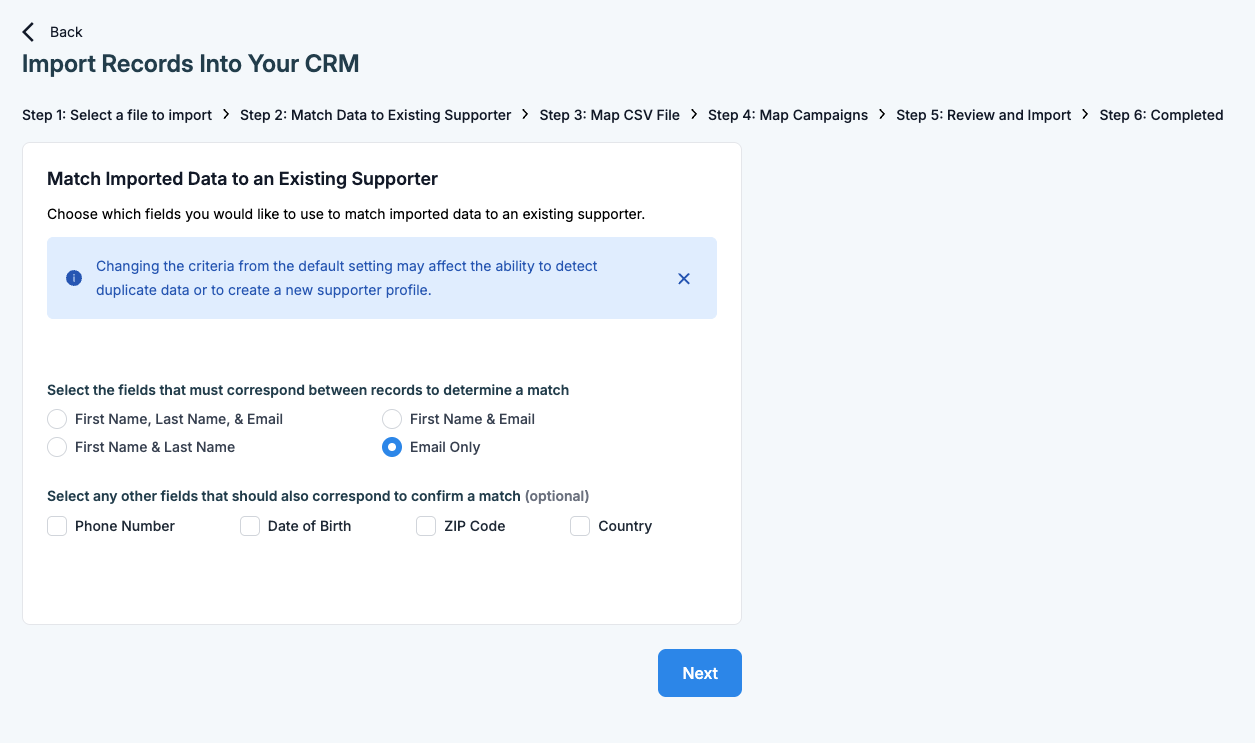Go to Step 1: Select a file
The width and height of the screenshot is (1255, 743).
click(117, 115)
